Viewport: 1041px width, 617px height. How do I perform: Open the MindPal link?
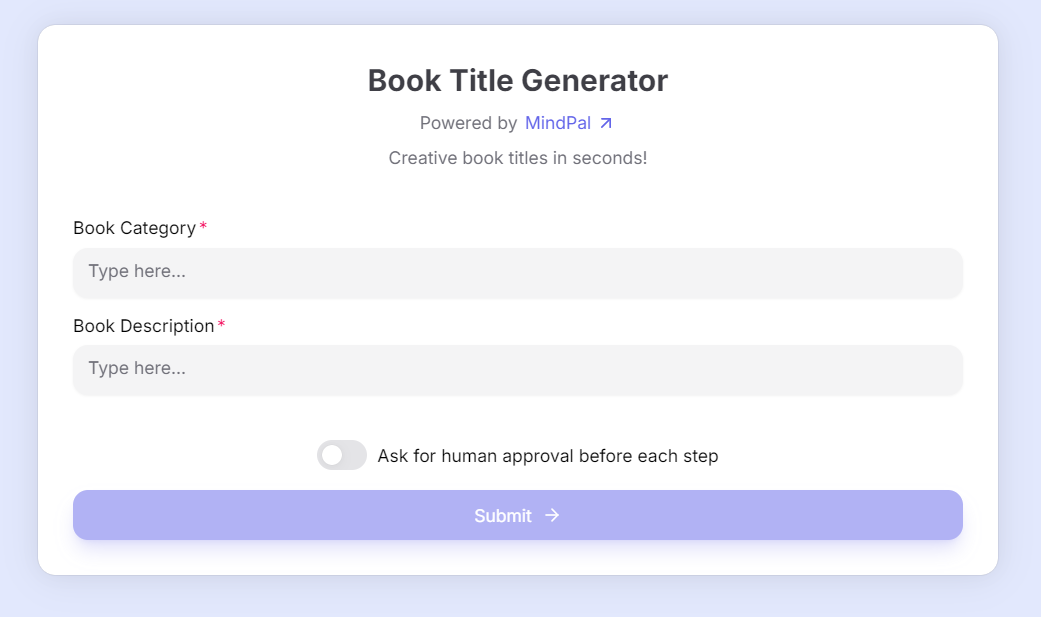557,123
